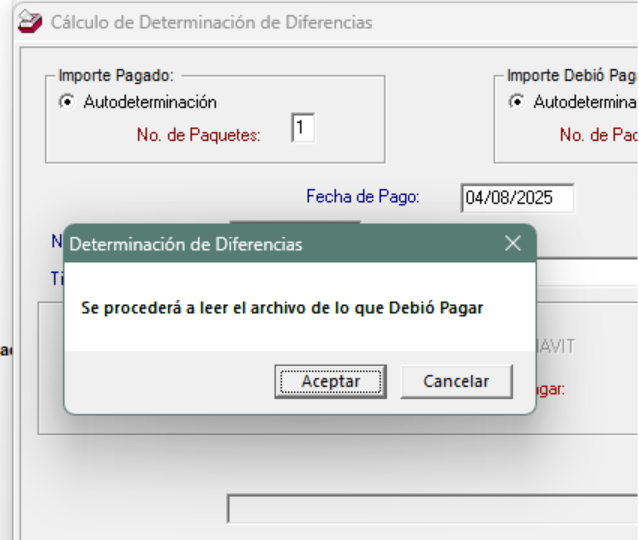Click the Cálculo de Determinación de Diferencias title
This screenshot has height=540, width=639.
(211, 22)
